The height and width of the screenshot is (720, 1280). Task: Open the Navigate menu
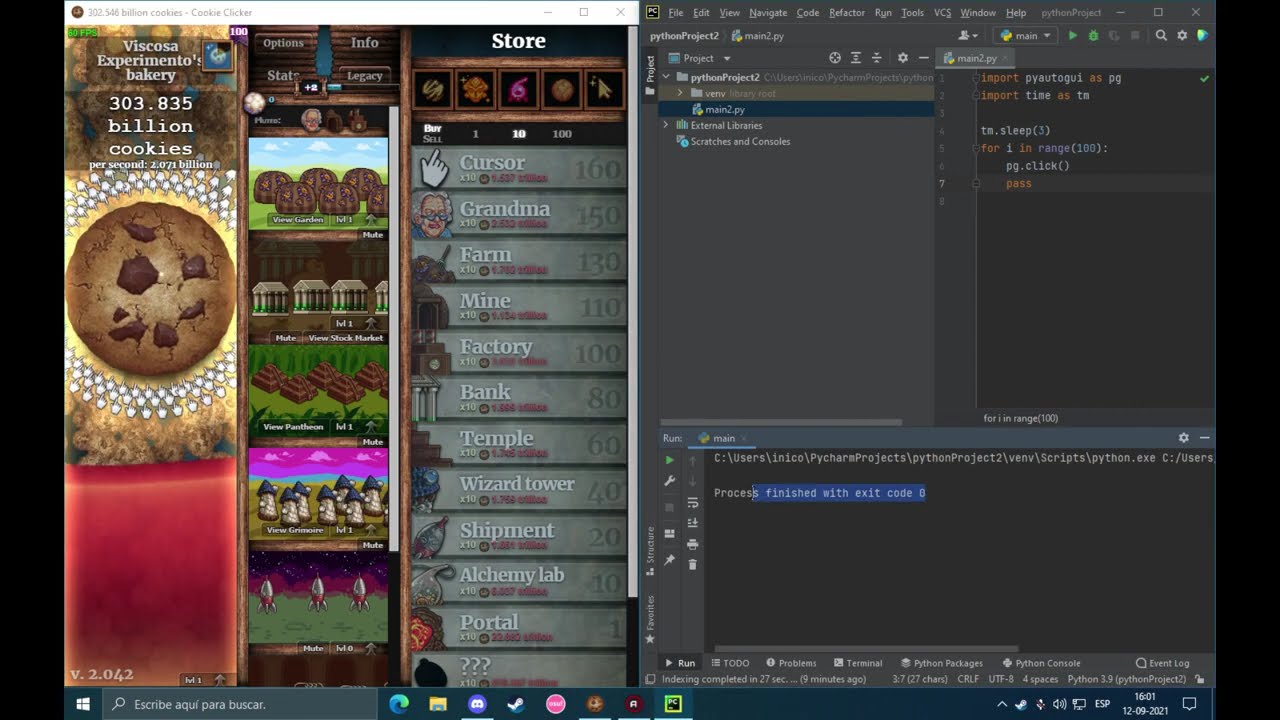click(768, 13)
